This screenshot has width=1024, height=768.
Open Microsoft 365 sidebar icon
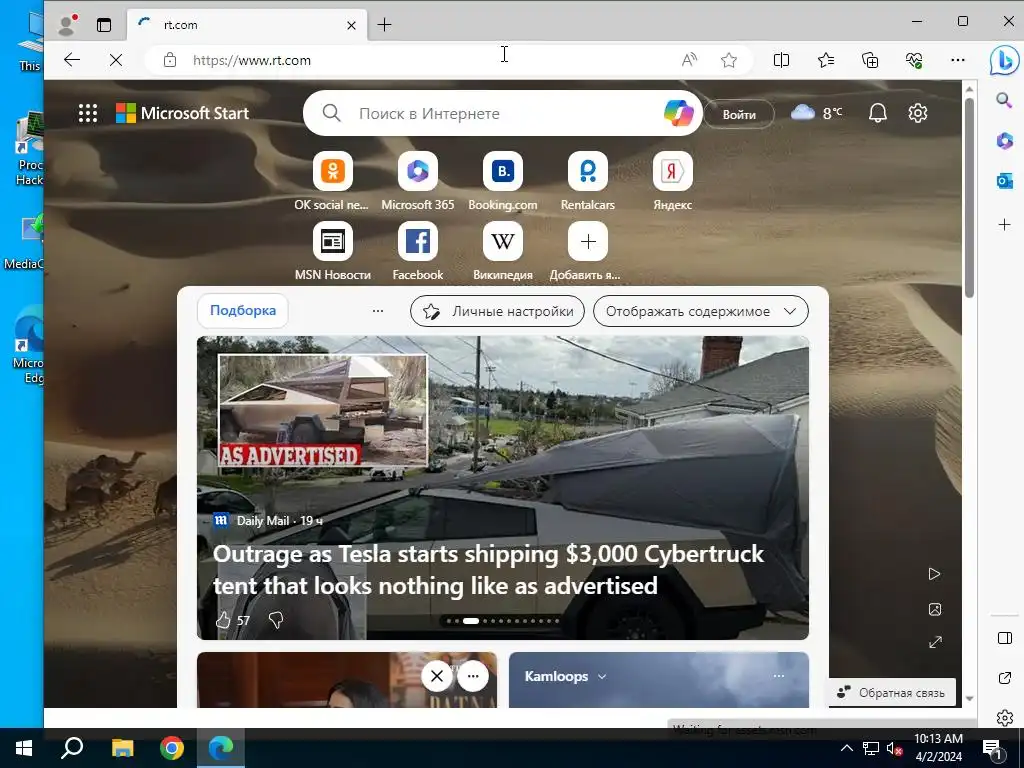tap(1004, 140)
